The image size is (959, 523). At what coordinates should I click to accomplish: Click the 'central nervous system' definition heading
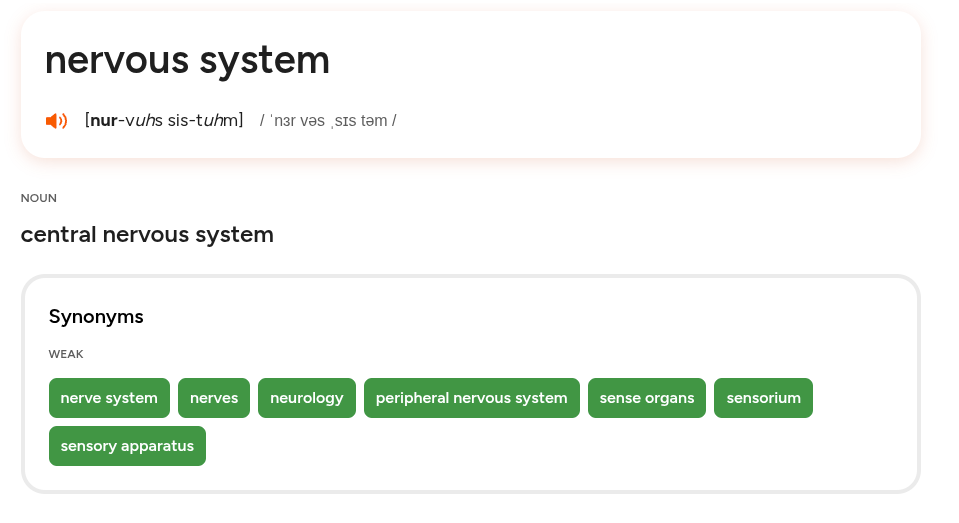pyautogui.click(x=147, y=234)
